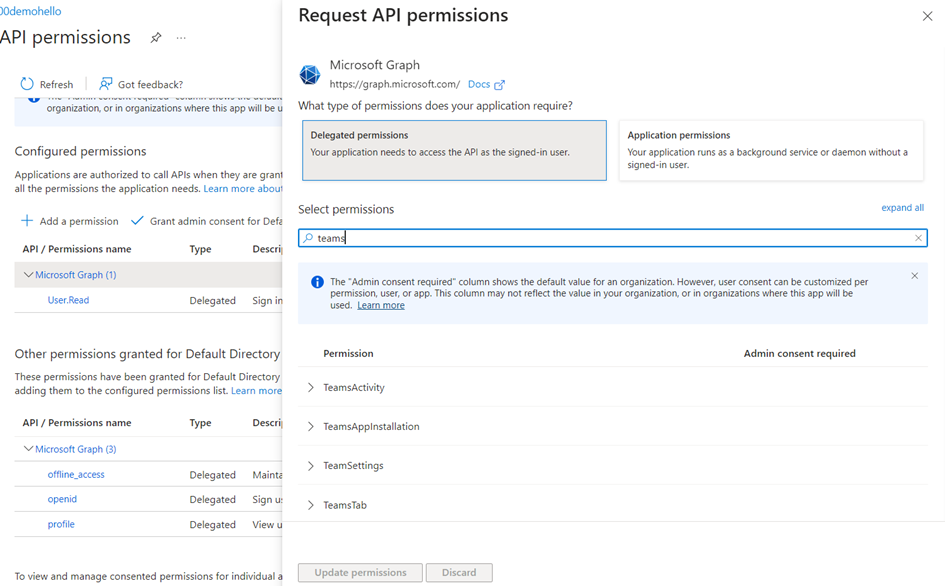
Task: Open the openid permission
Action: [x=62, y=499]
